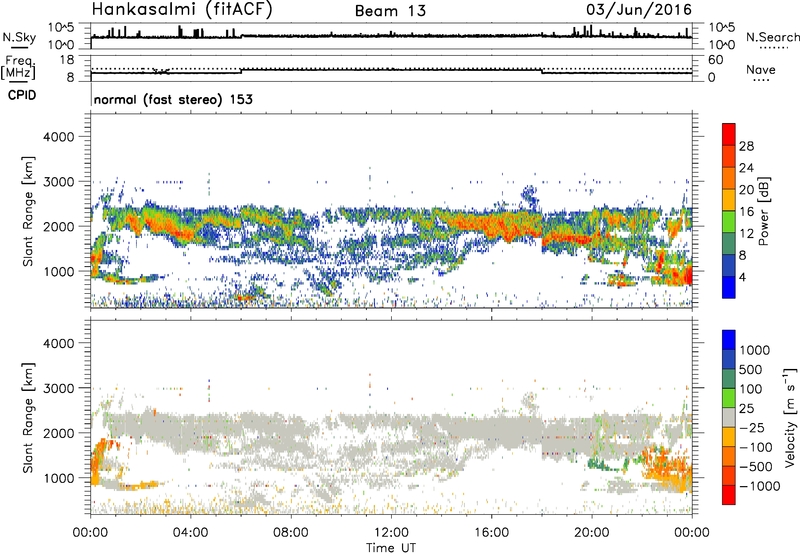Click the Slant Range [km] label of velocity panel
Image resolution: width=800 pixels, height=554 pixels.
28,417
